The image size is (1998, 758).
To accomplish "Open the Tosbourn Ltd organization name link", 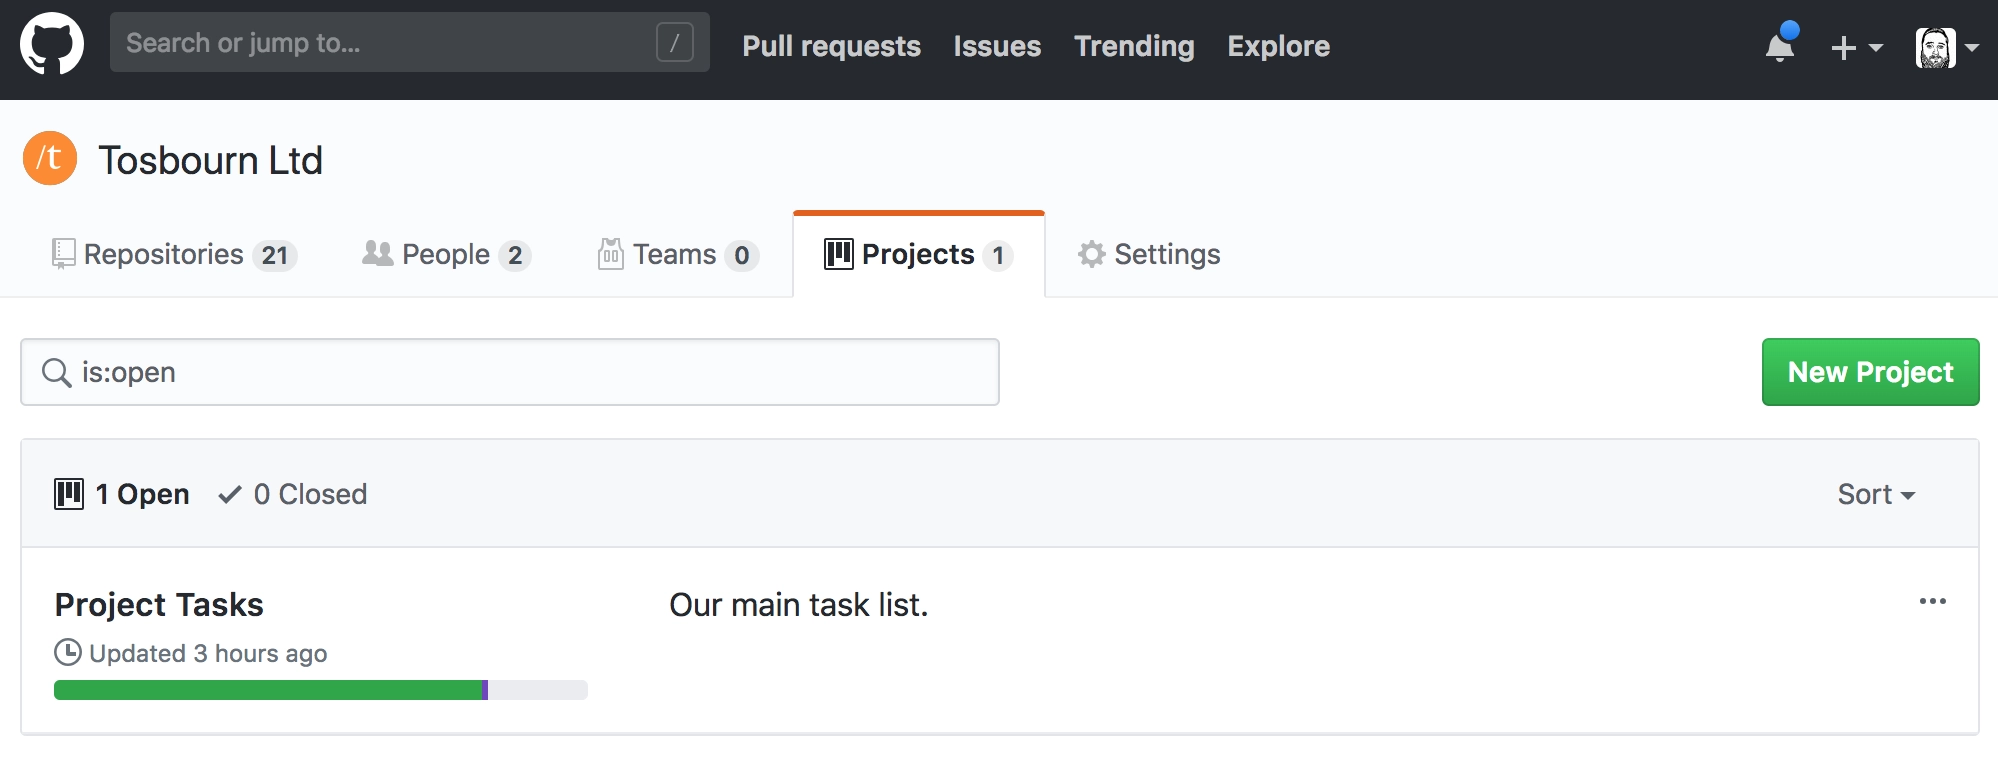I will [x=210, y=160].
